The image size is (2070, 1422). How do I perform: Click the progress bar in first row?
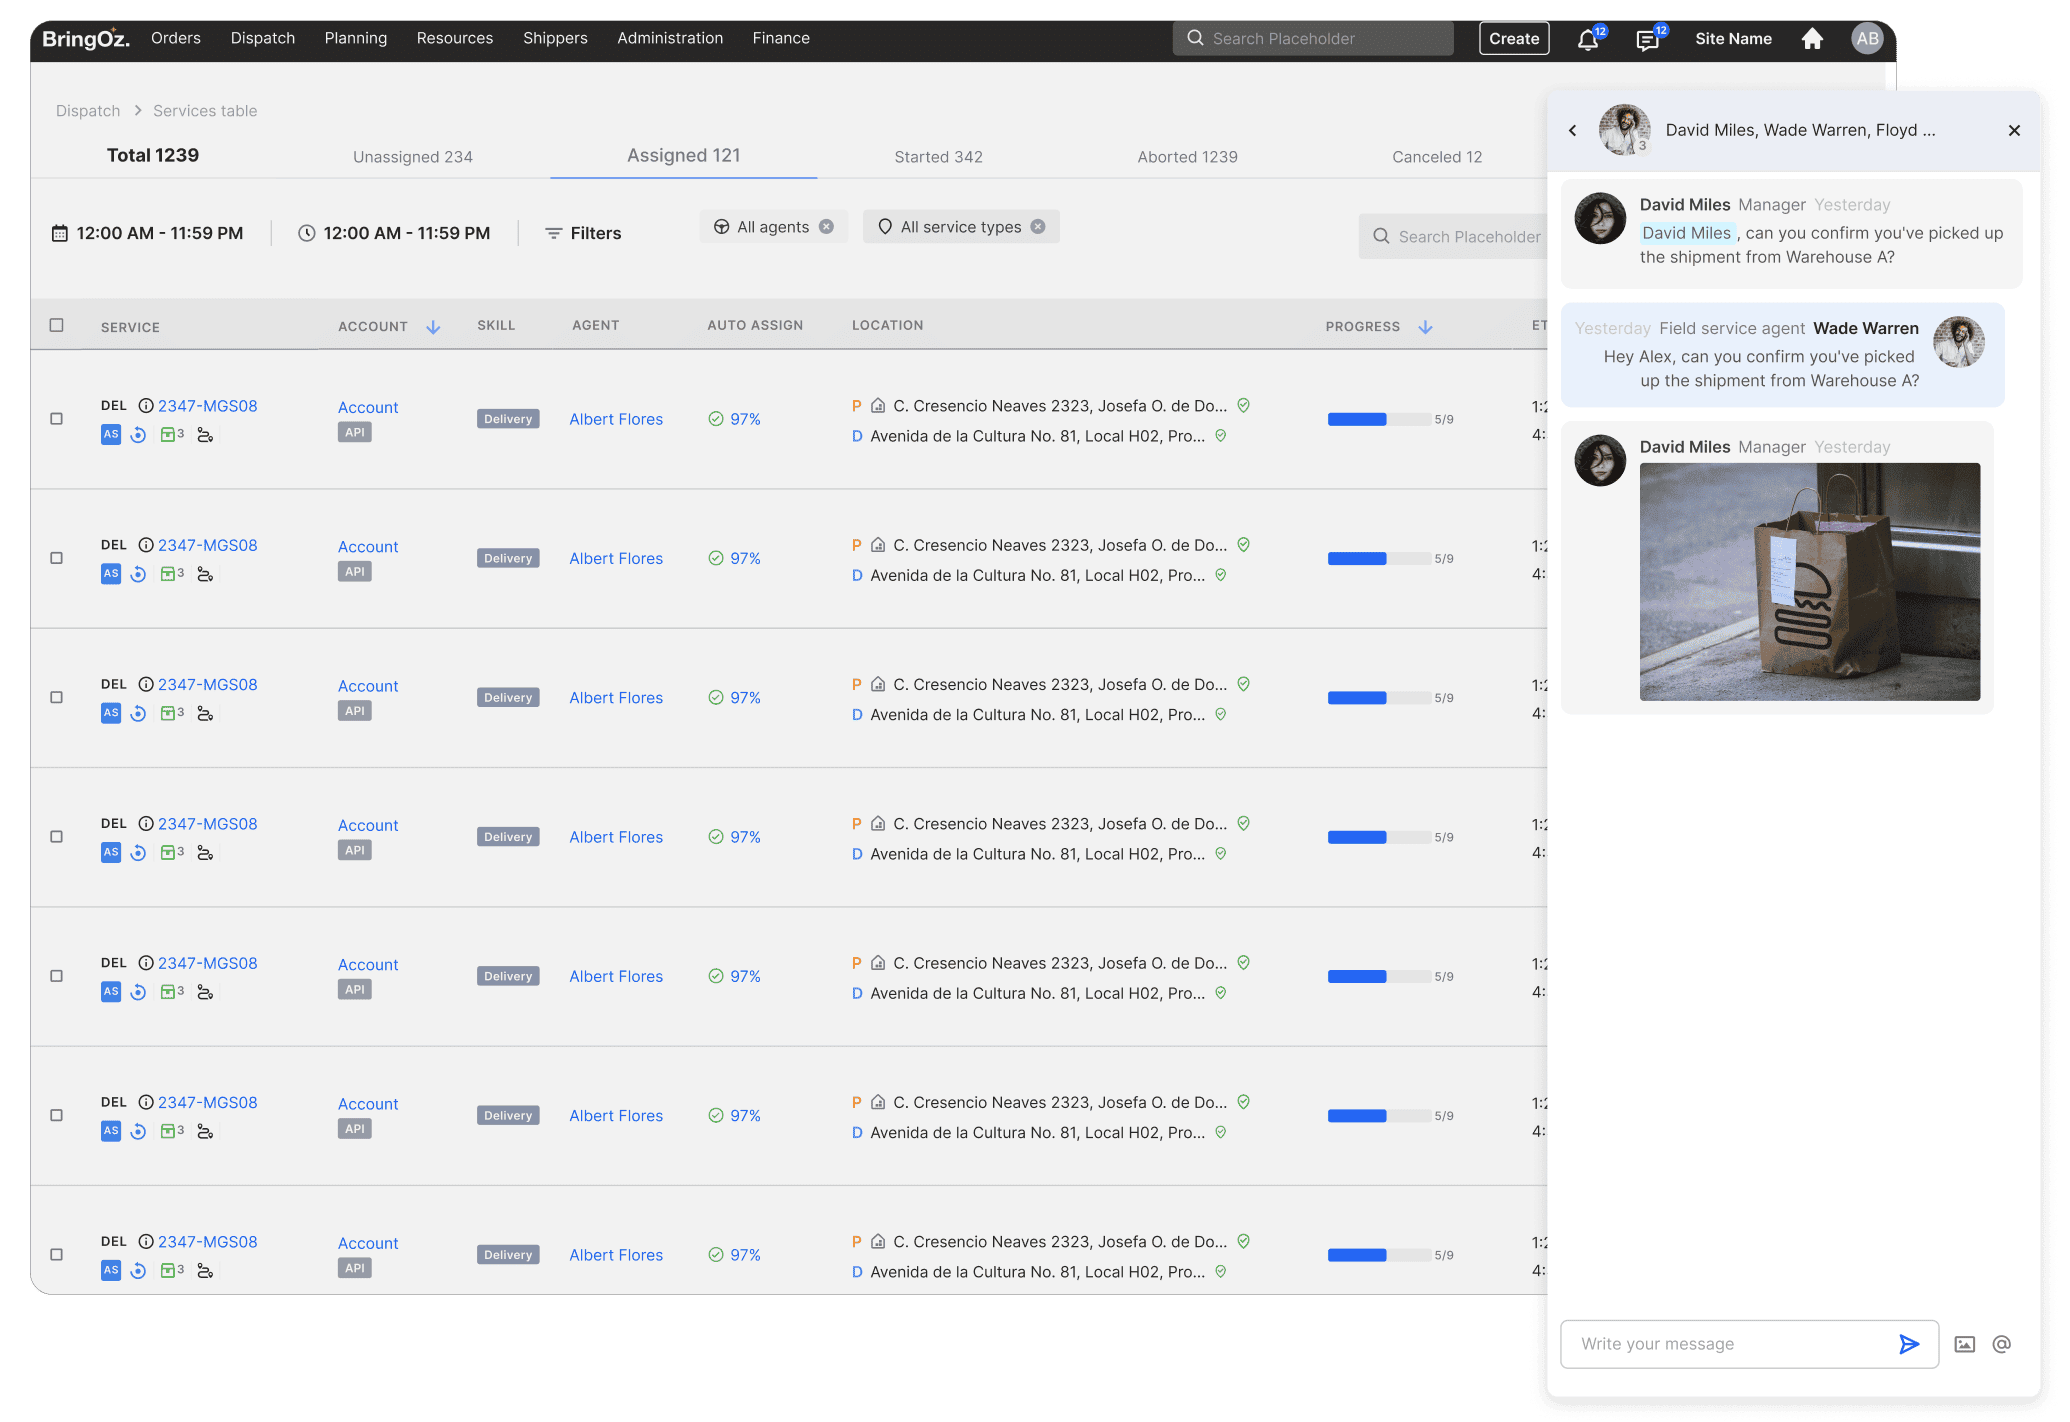coord(1378,419)
